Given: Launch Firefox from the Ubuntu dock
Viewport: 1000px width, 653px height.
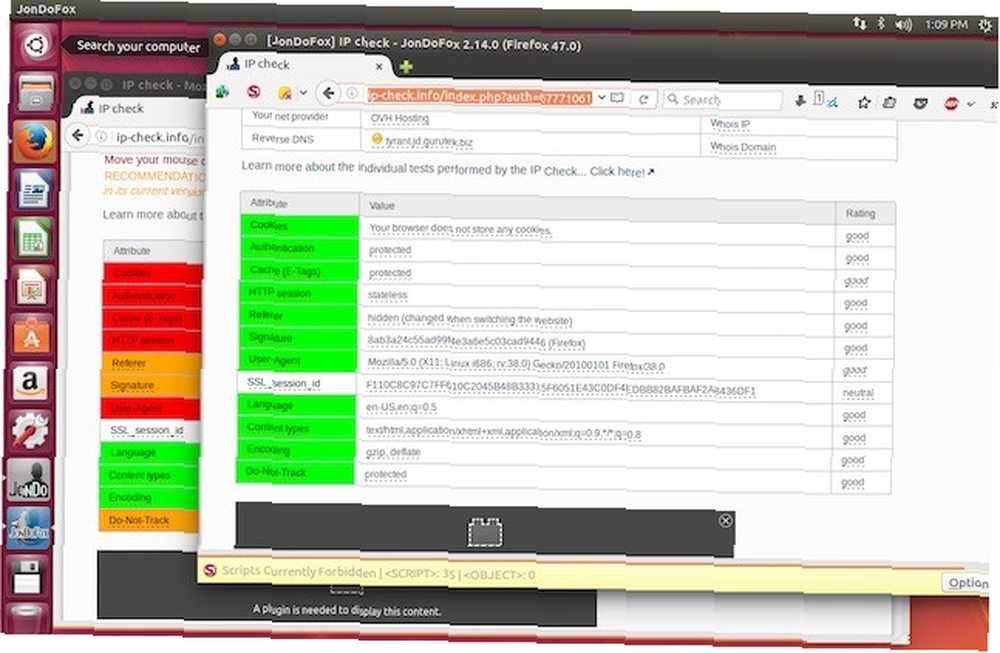Looking at the screenshot, I should [x=34, y=140].
